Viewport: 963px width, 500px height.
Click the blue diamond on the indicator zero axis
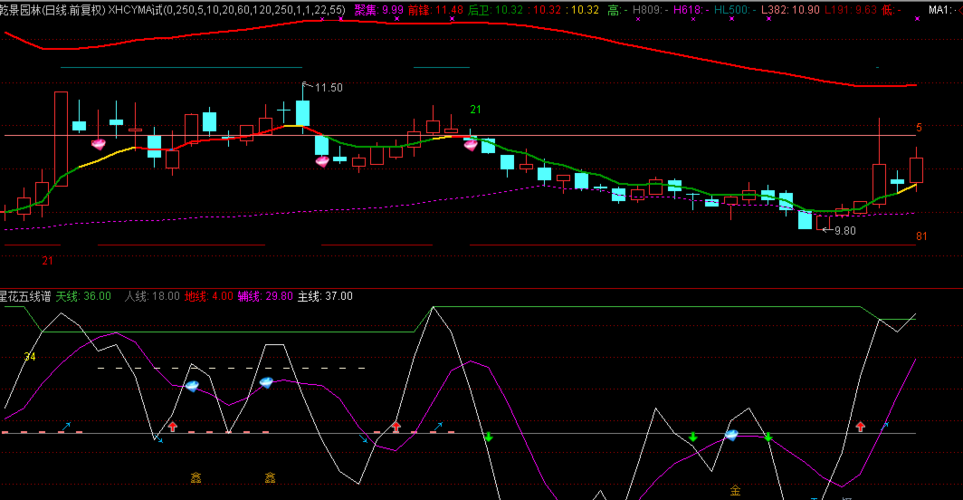pyautogui.click(x=731, y=435)
